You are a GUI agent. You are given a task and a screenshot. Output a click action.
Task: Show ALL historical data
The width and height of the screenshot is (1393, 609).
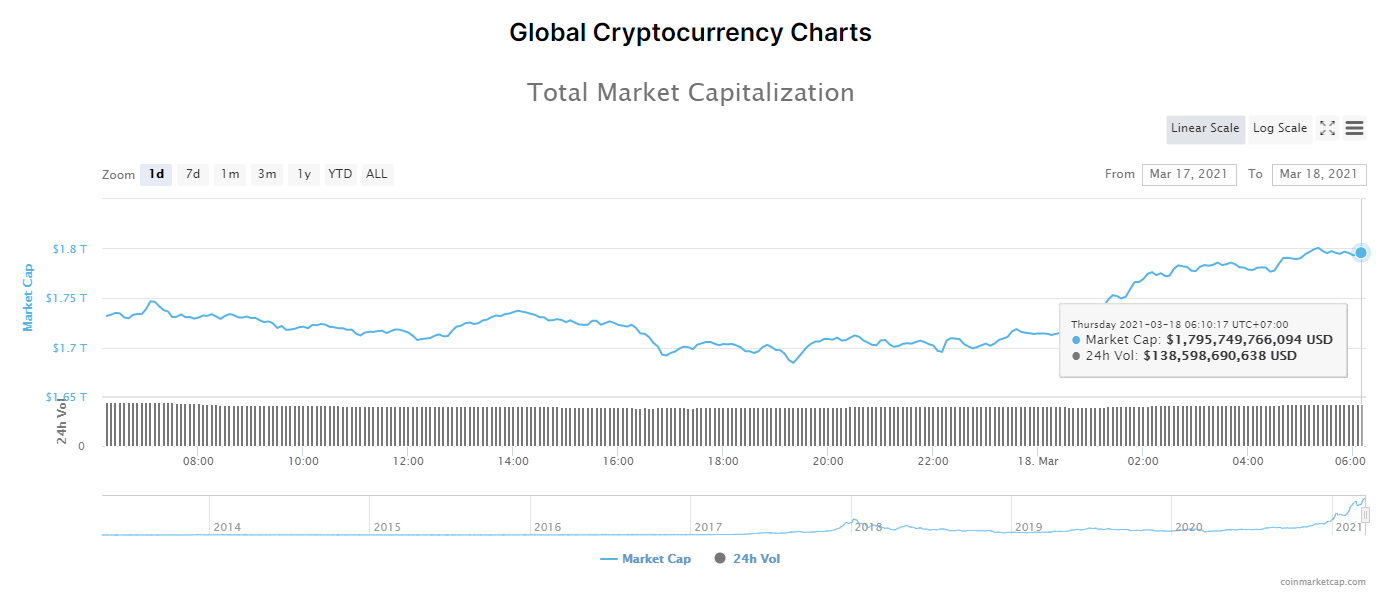pyautogui.click(x=376, y=174)
